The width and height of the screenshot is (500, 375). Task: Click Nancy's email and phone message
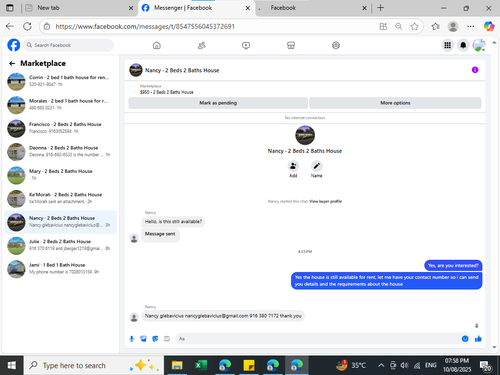click(x=223, y=316)
